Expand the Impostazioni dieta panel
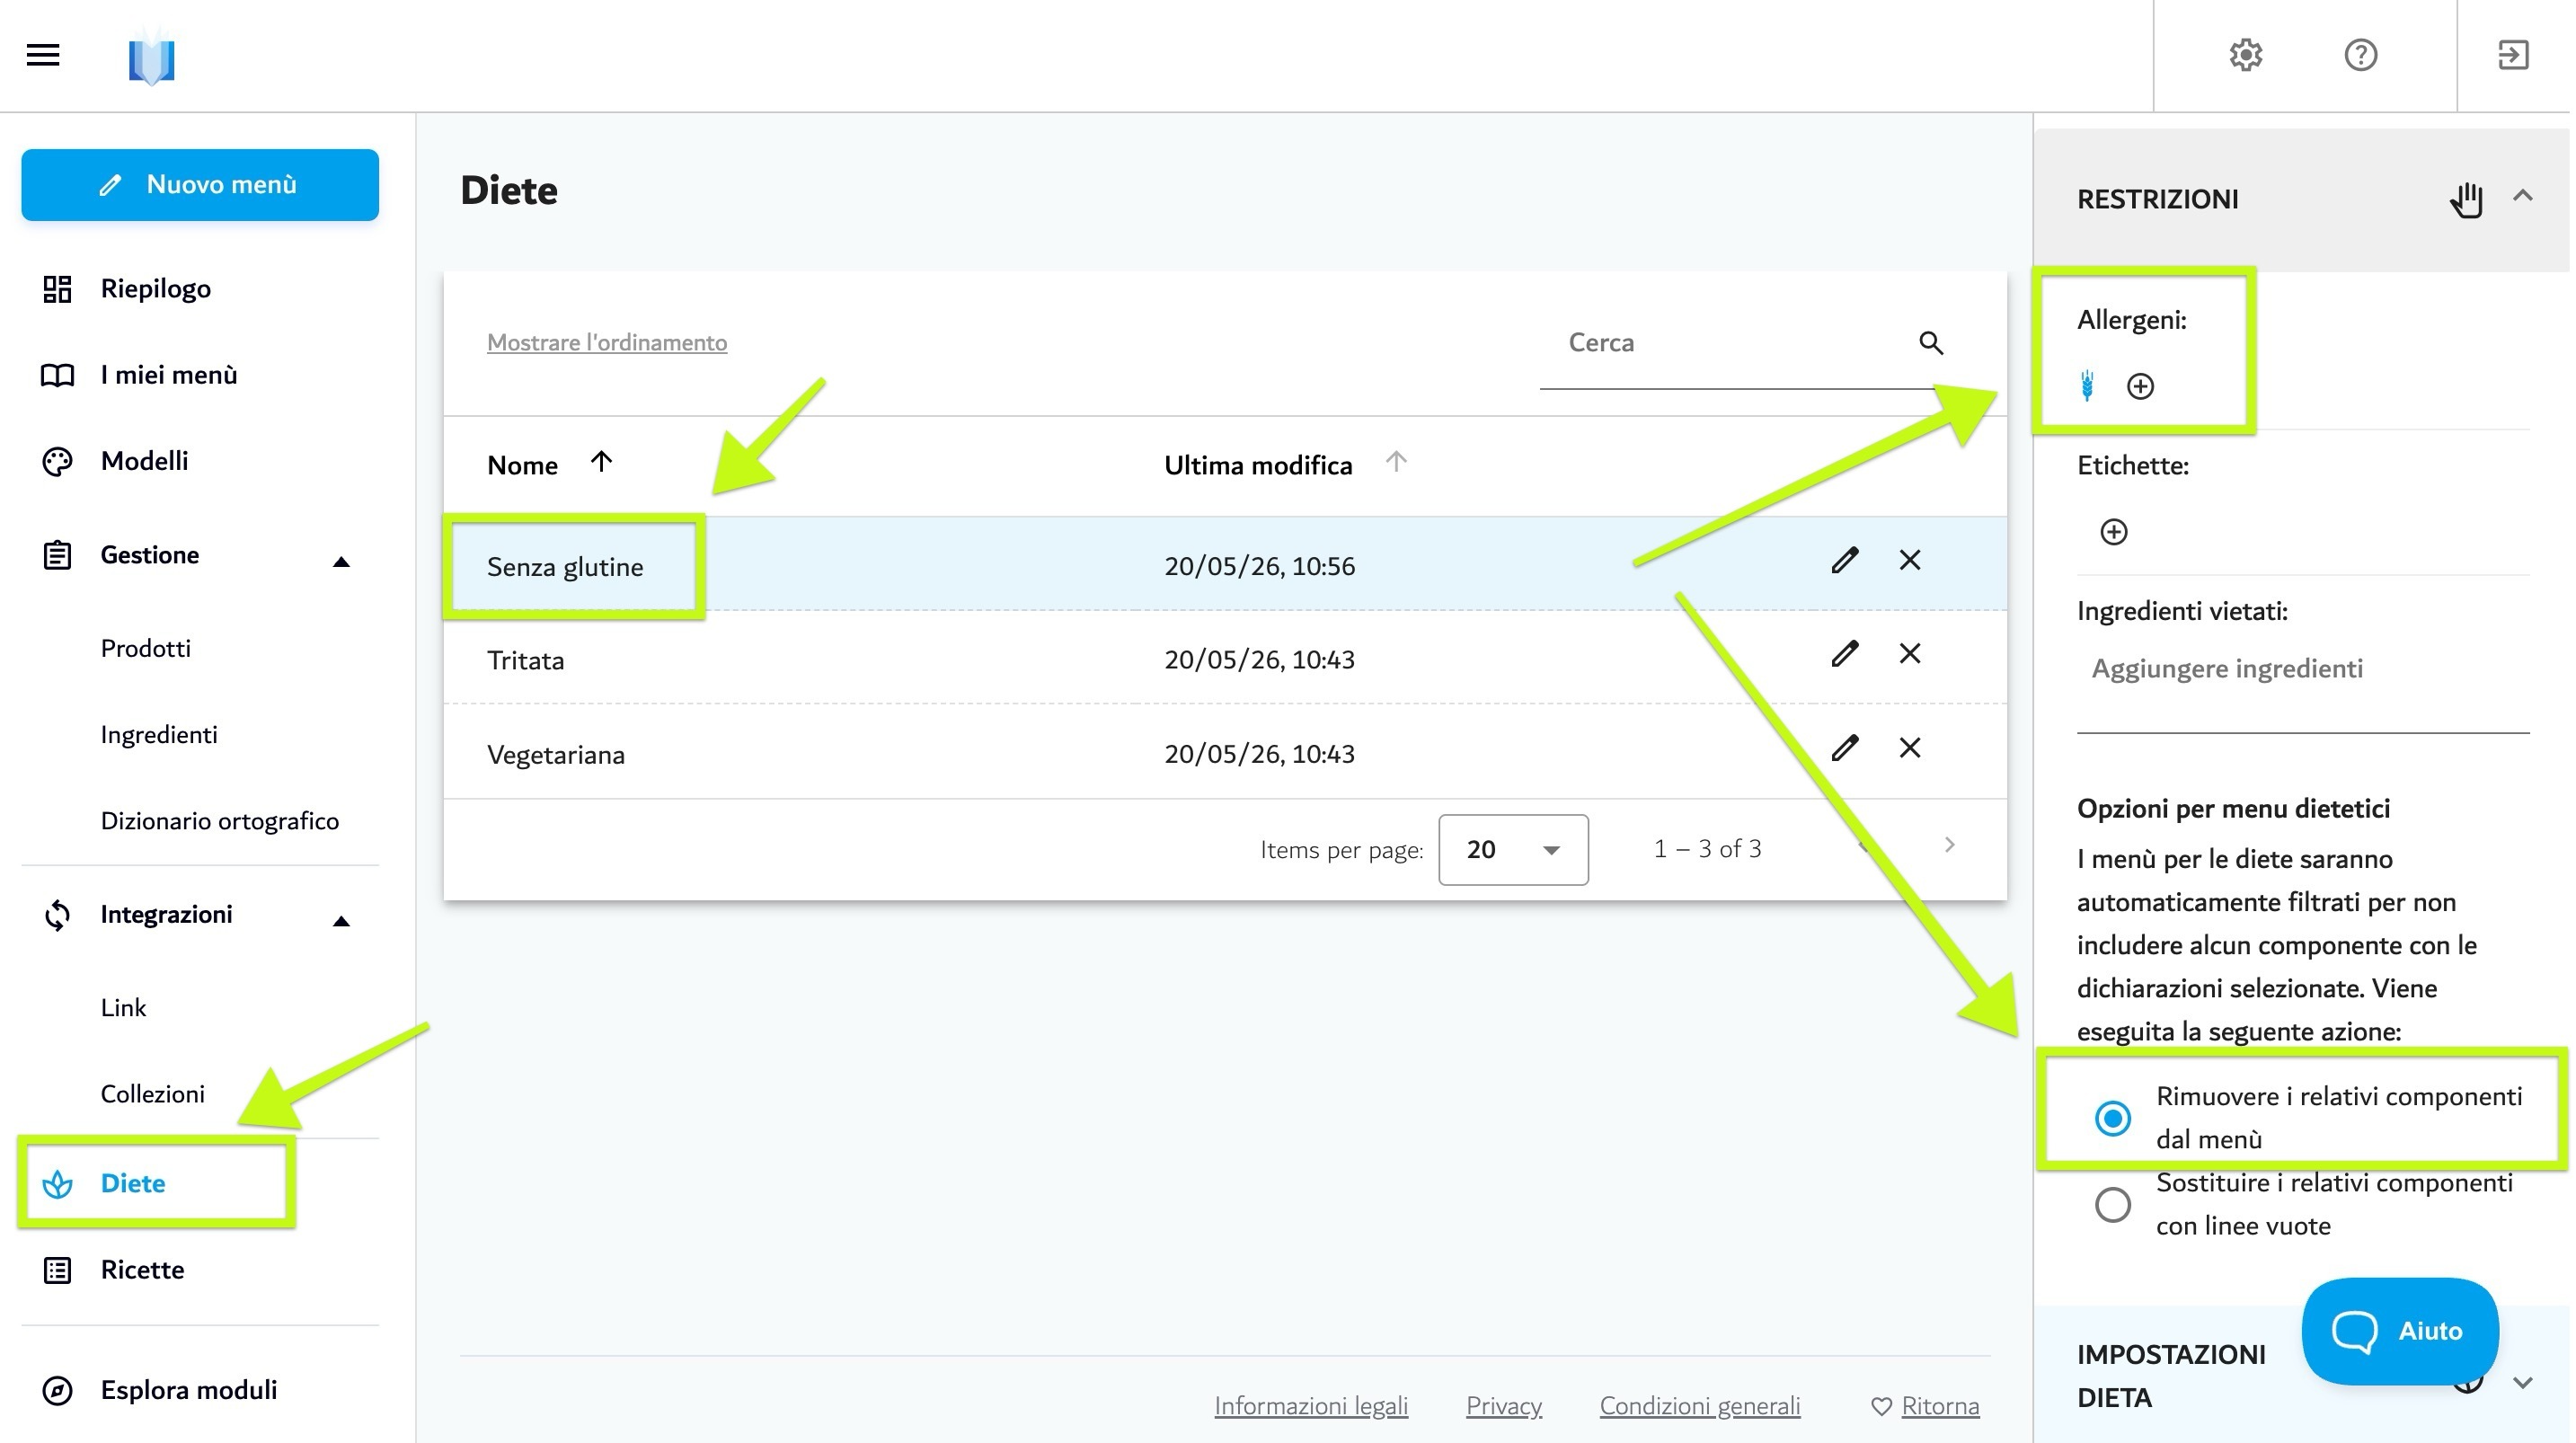The image size is (2576, 1443). (x=2523, y=1383)
